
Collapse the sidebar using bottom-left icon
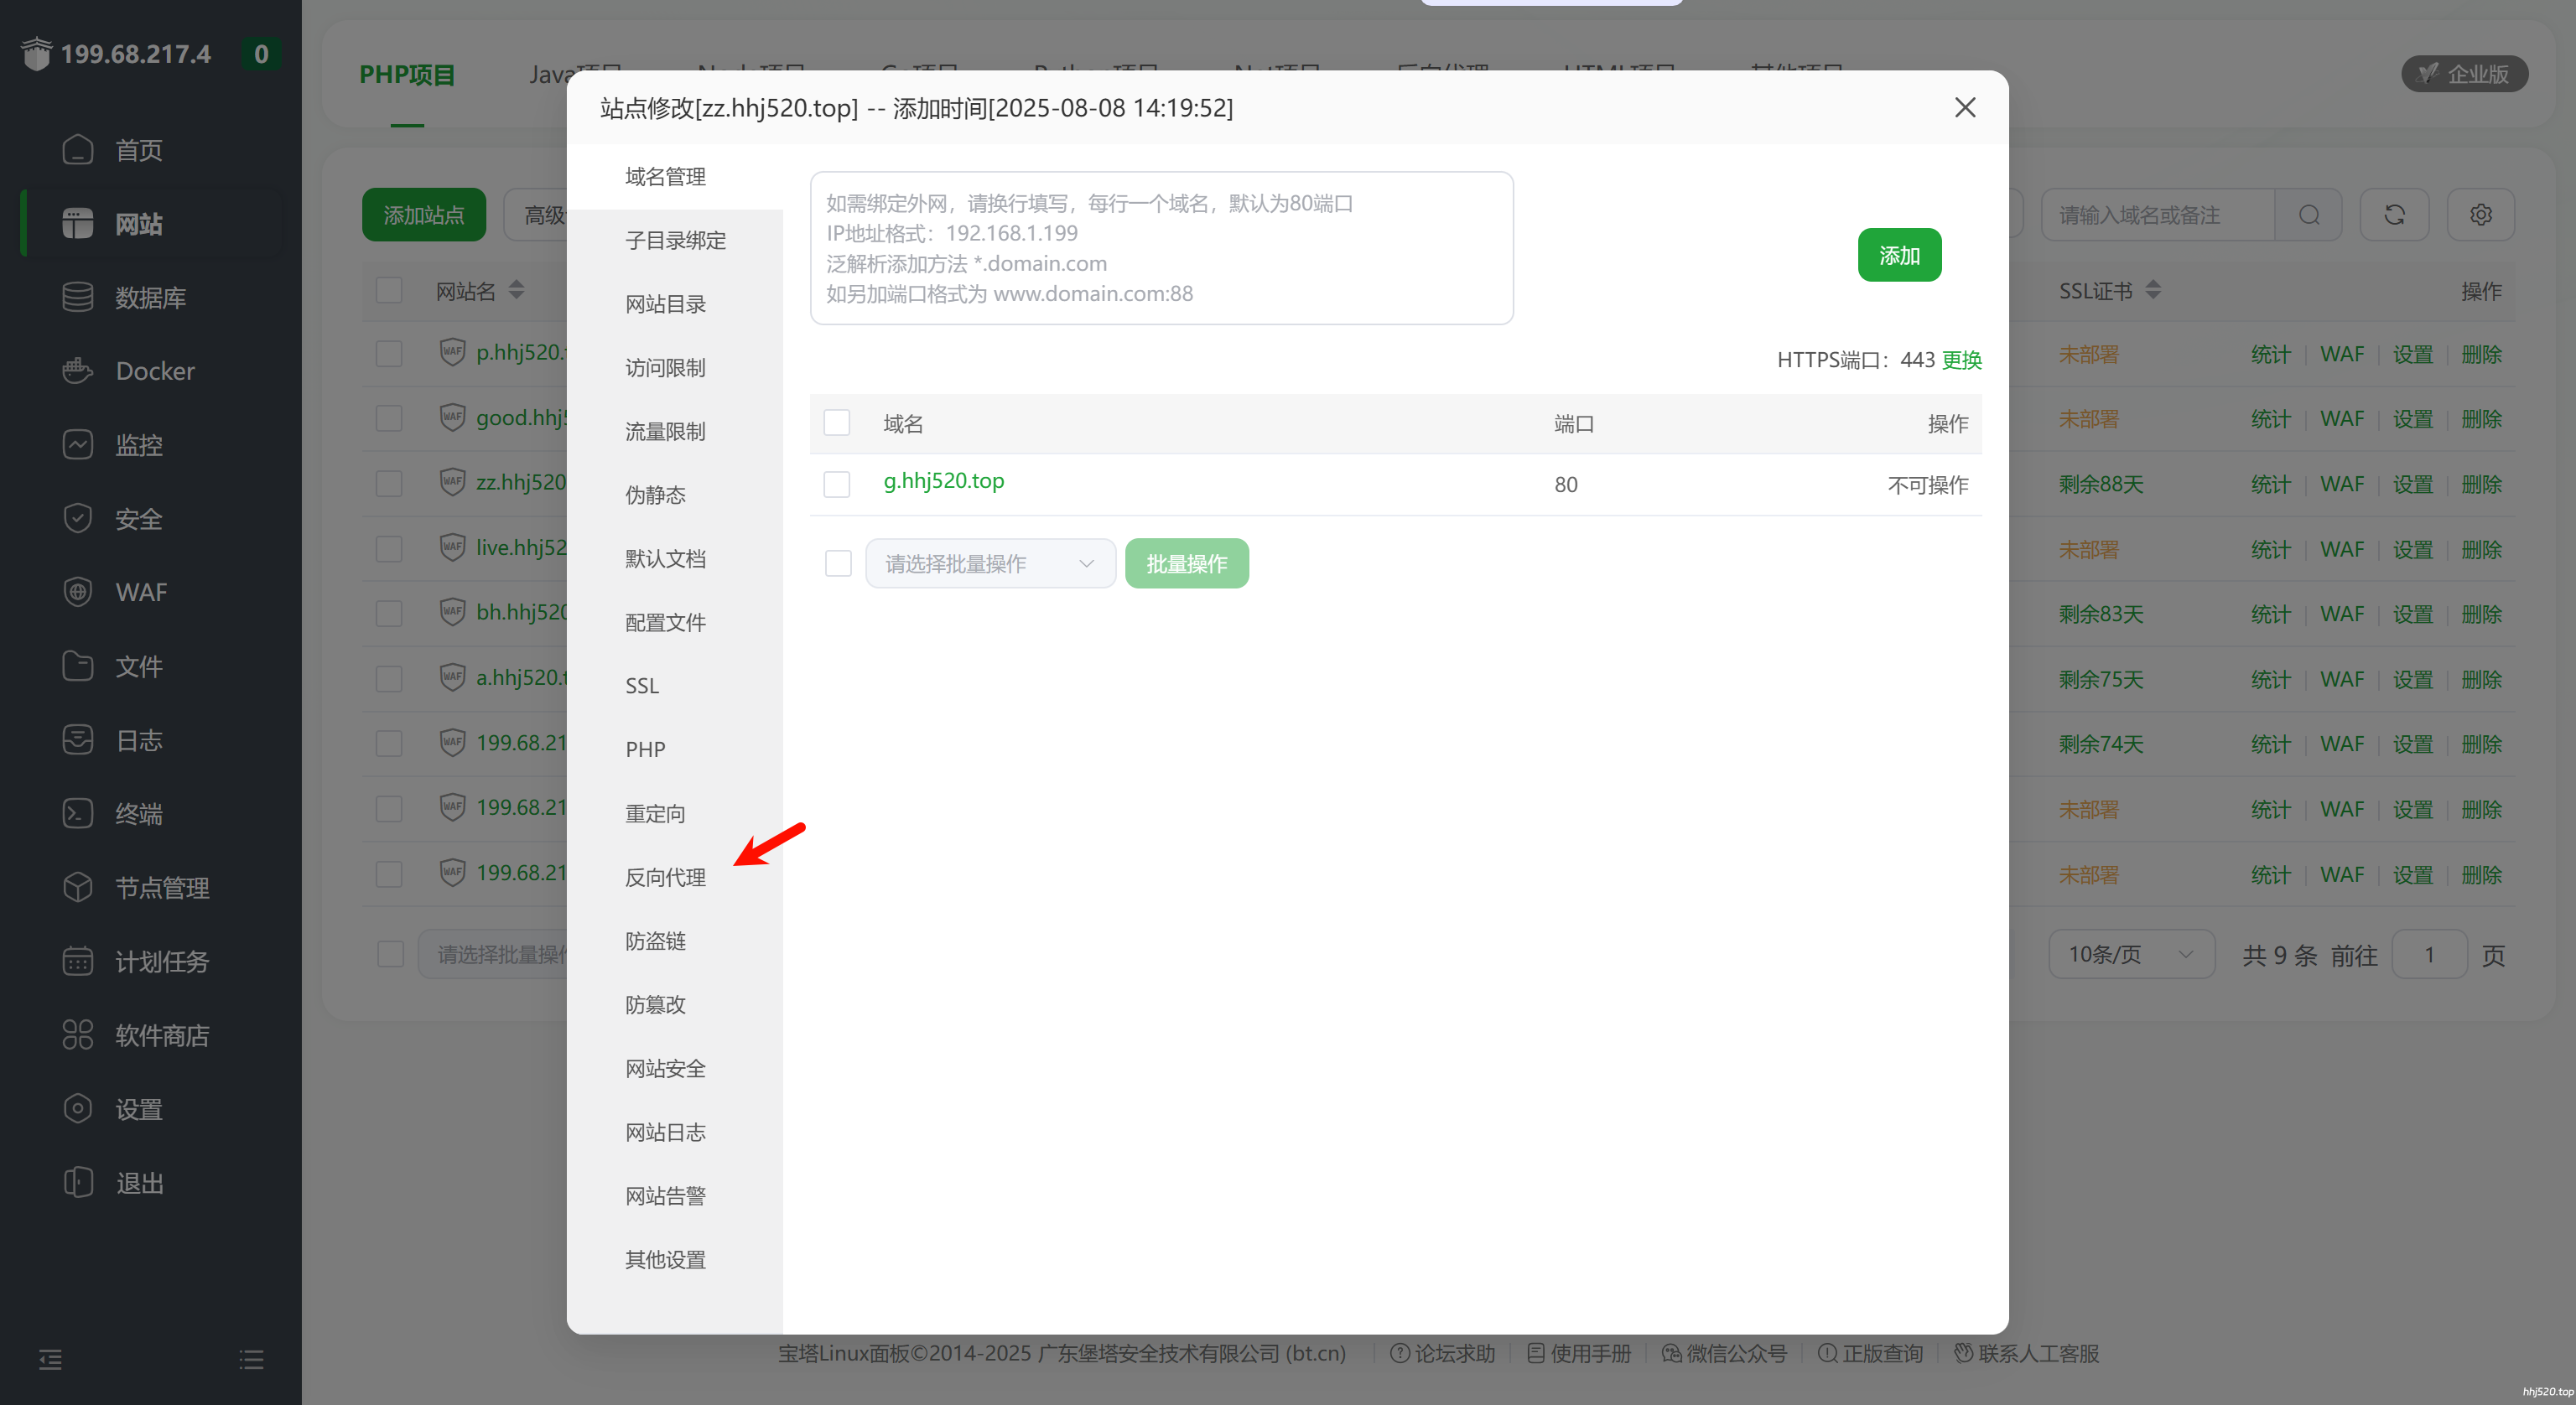point(50,1359)
